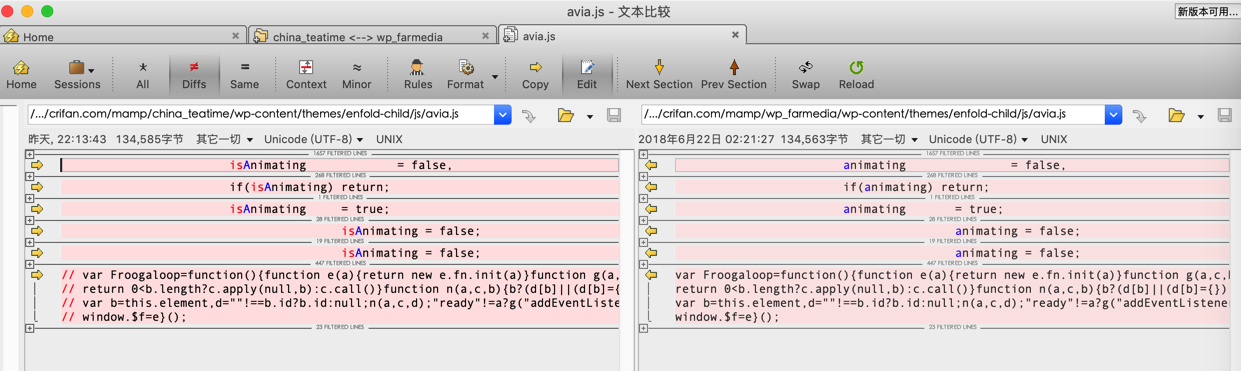
Task: Switch to china_teatime <--> wp_farmedia tab
Action: [371, 36]
